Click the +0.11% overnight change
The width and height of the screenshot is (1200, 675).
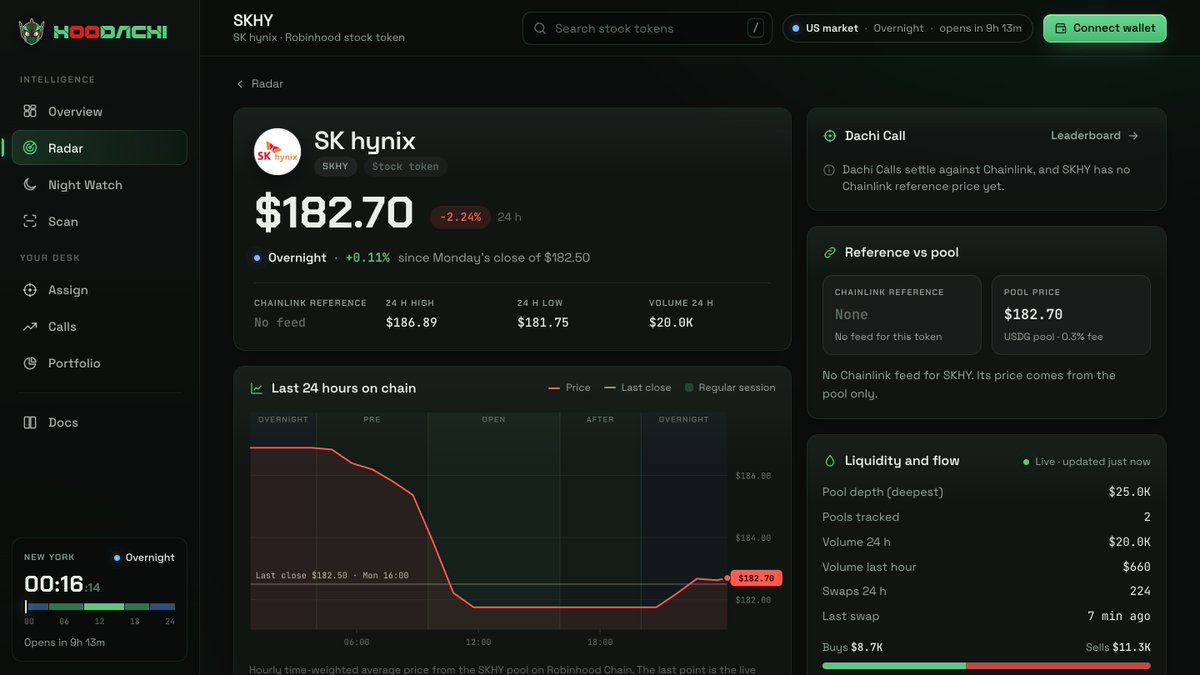368,258
